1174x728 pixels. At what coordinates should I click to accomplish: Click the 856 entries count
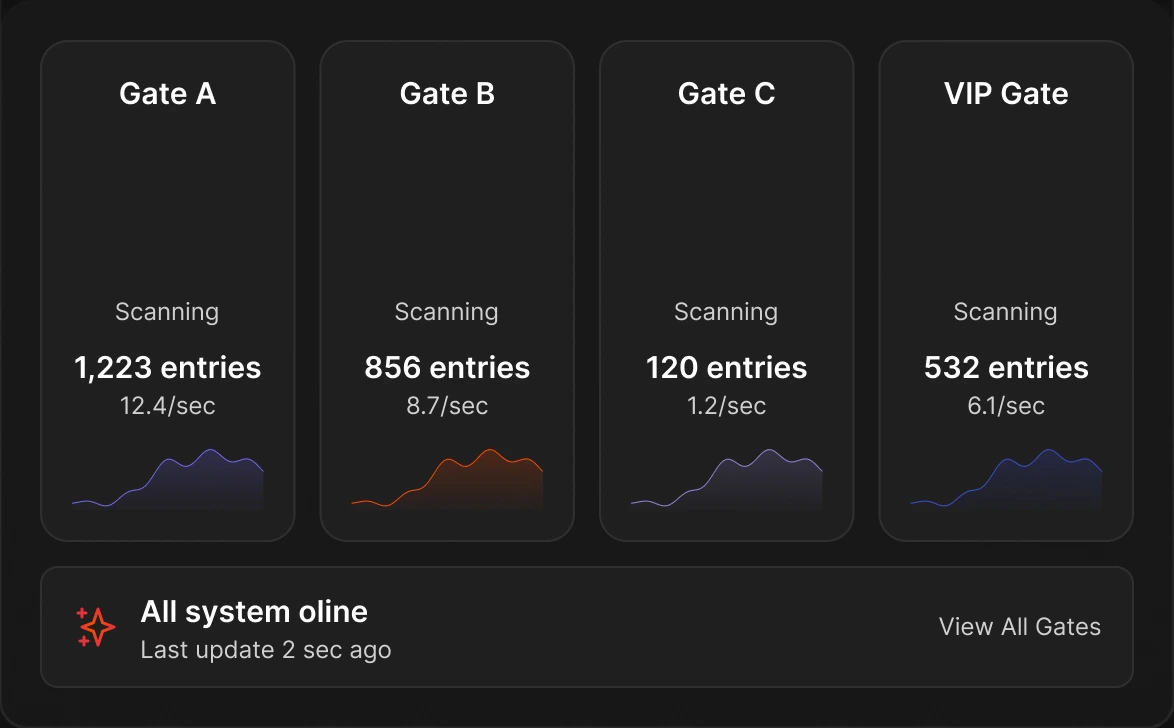[x=447, y=368]
